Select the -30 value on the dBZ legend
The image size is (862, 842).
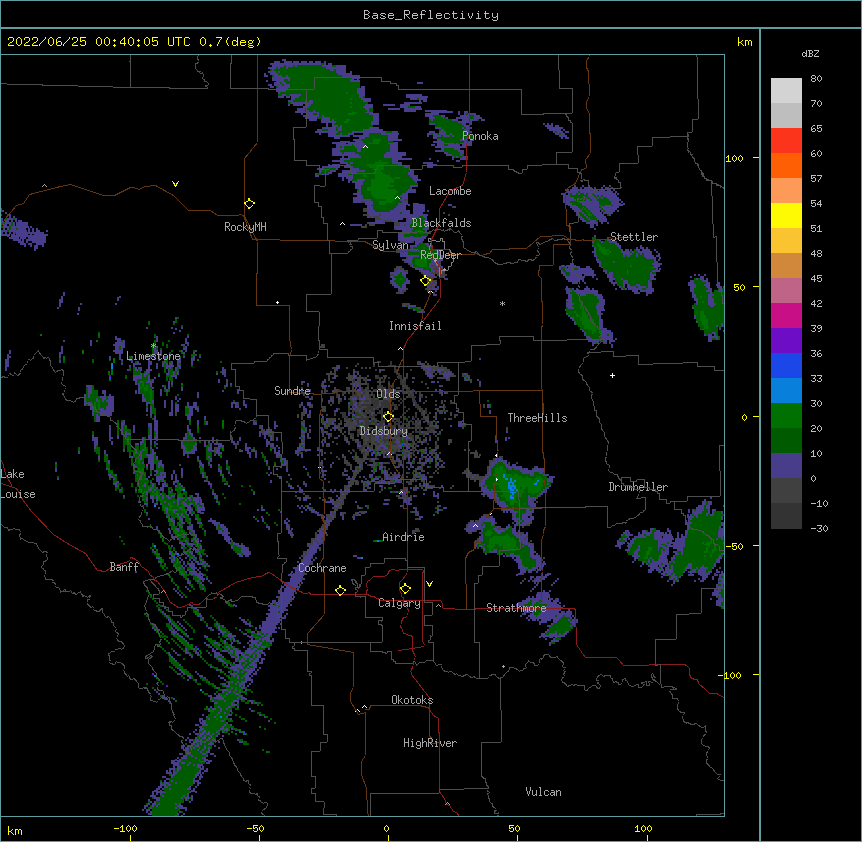819,528
